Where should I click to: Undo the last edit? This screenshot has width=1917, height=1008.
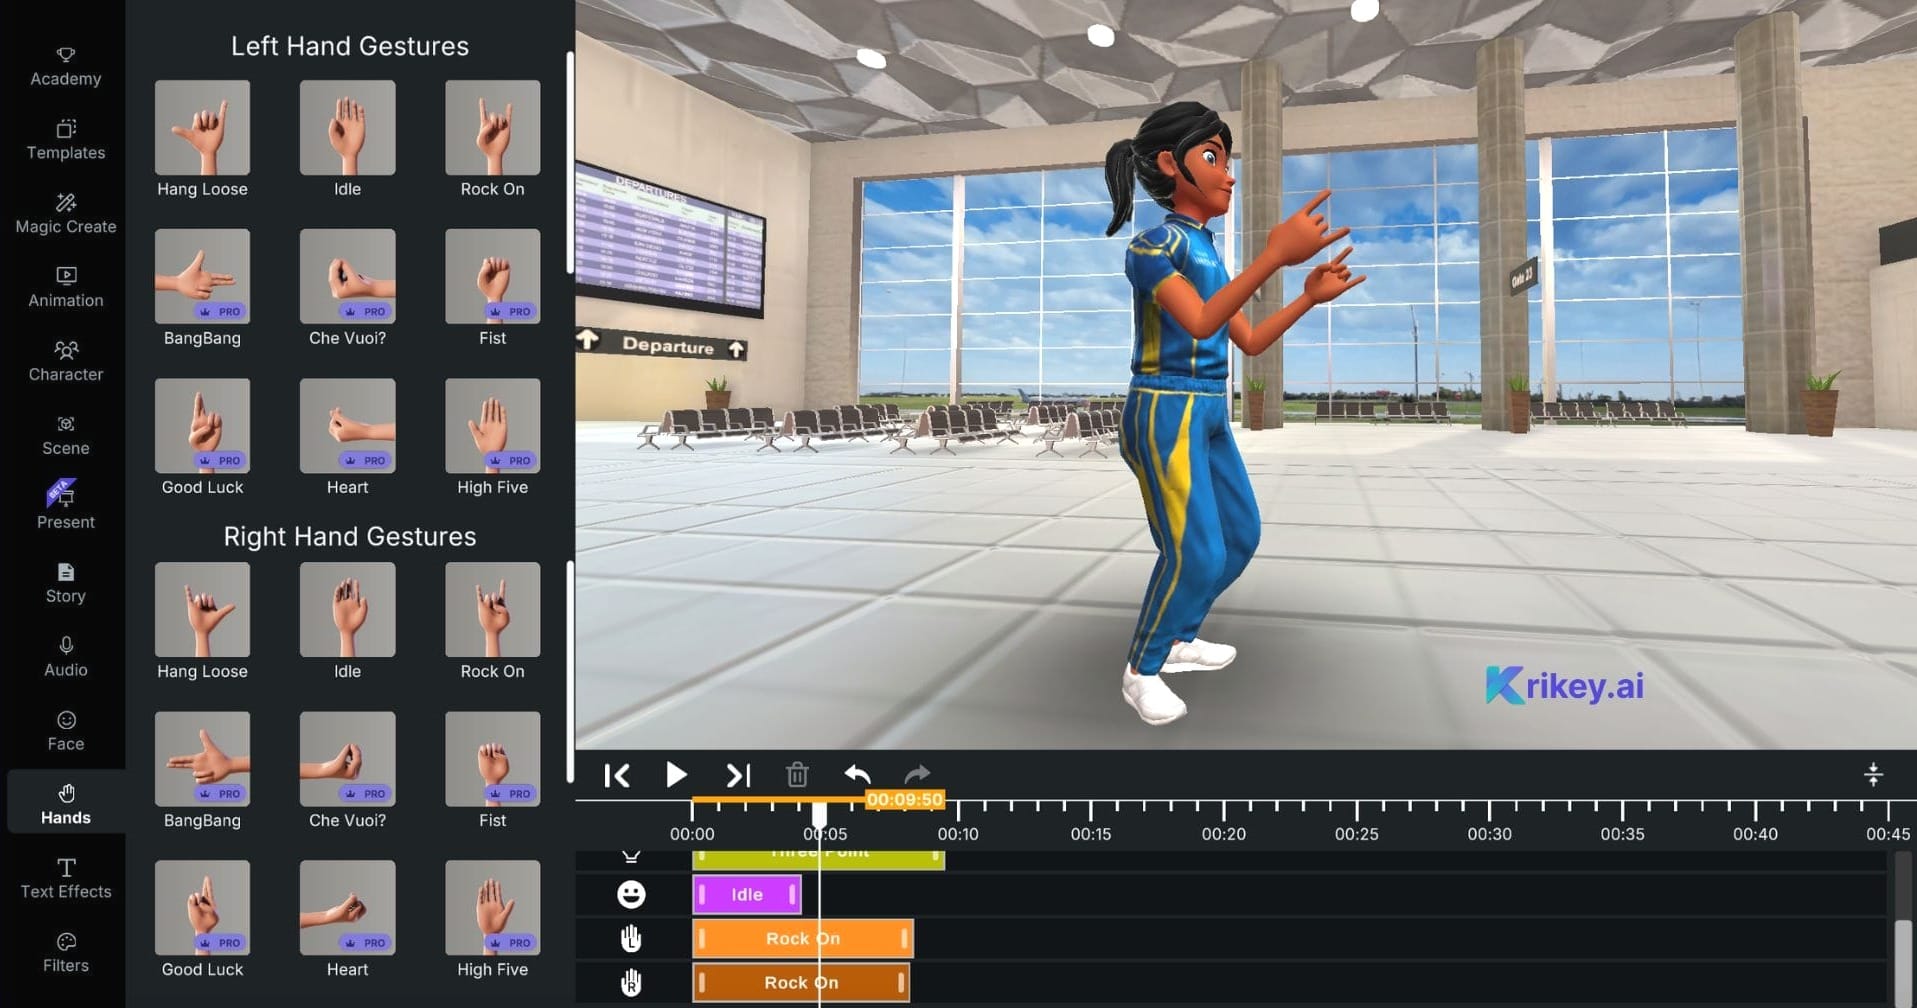[x=857, y=775]
